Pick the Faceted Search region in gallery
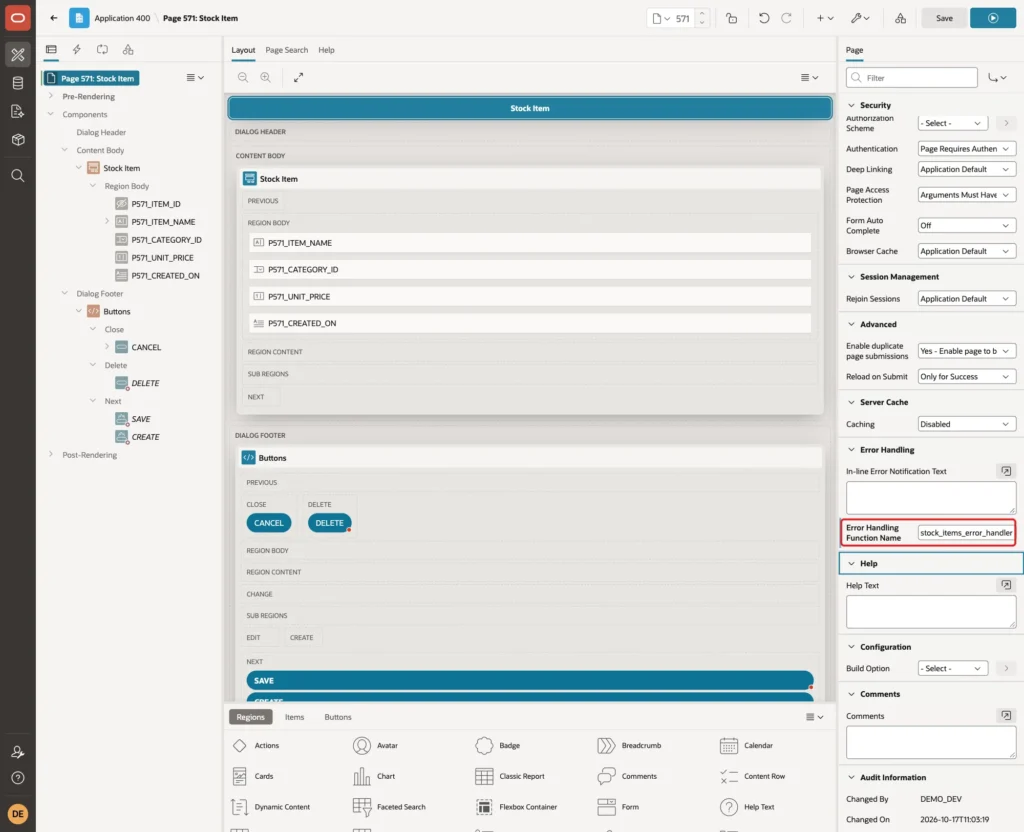This screenshot has height=832, width=1024. (x=389, y=807)
